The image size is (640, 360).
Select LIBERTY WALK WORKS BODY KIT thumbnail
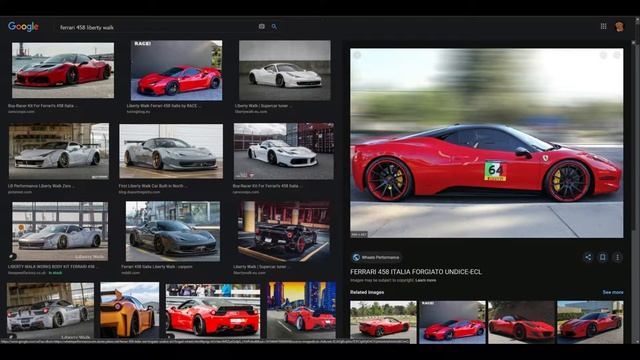[60, 231]
